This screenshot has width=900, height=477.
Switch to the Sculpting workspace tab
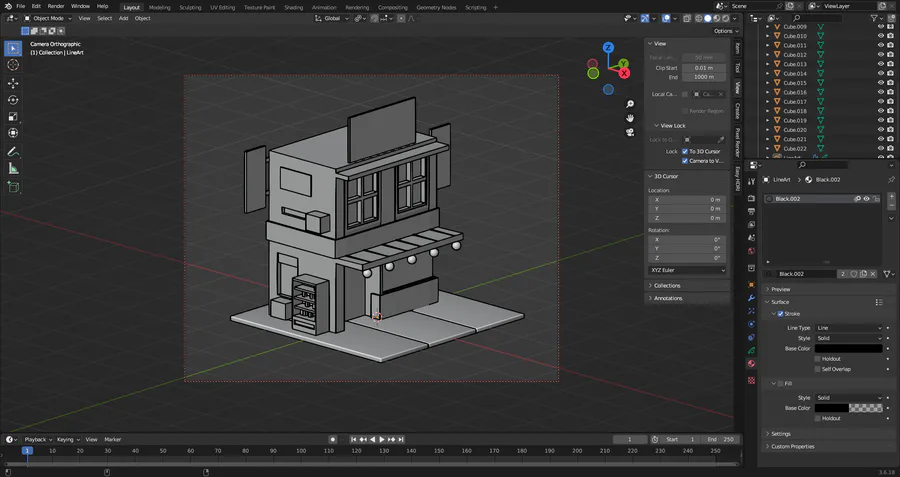click(x=189, y=7)
